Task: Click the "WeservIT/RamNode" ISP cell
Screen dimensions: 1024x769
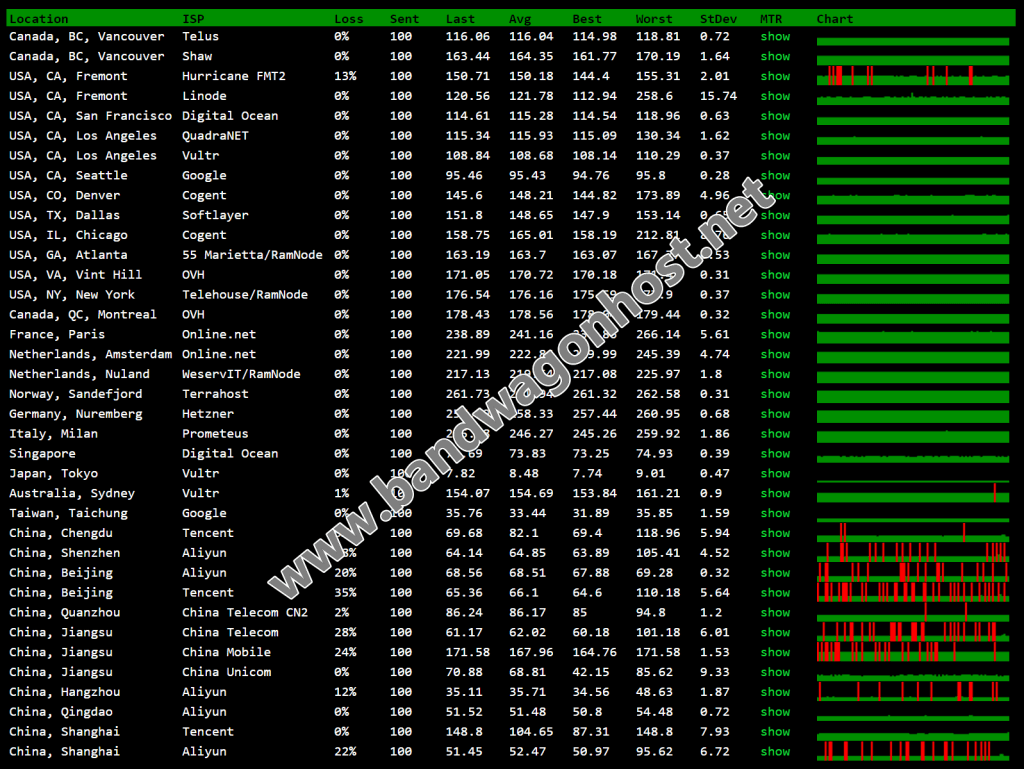Action: (x=242, y=374)
